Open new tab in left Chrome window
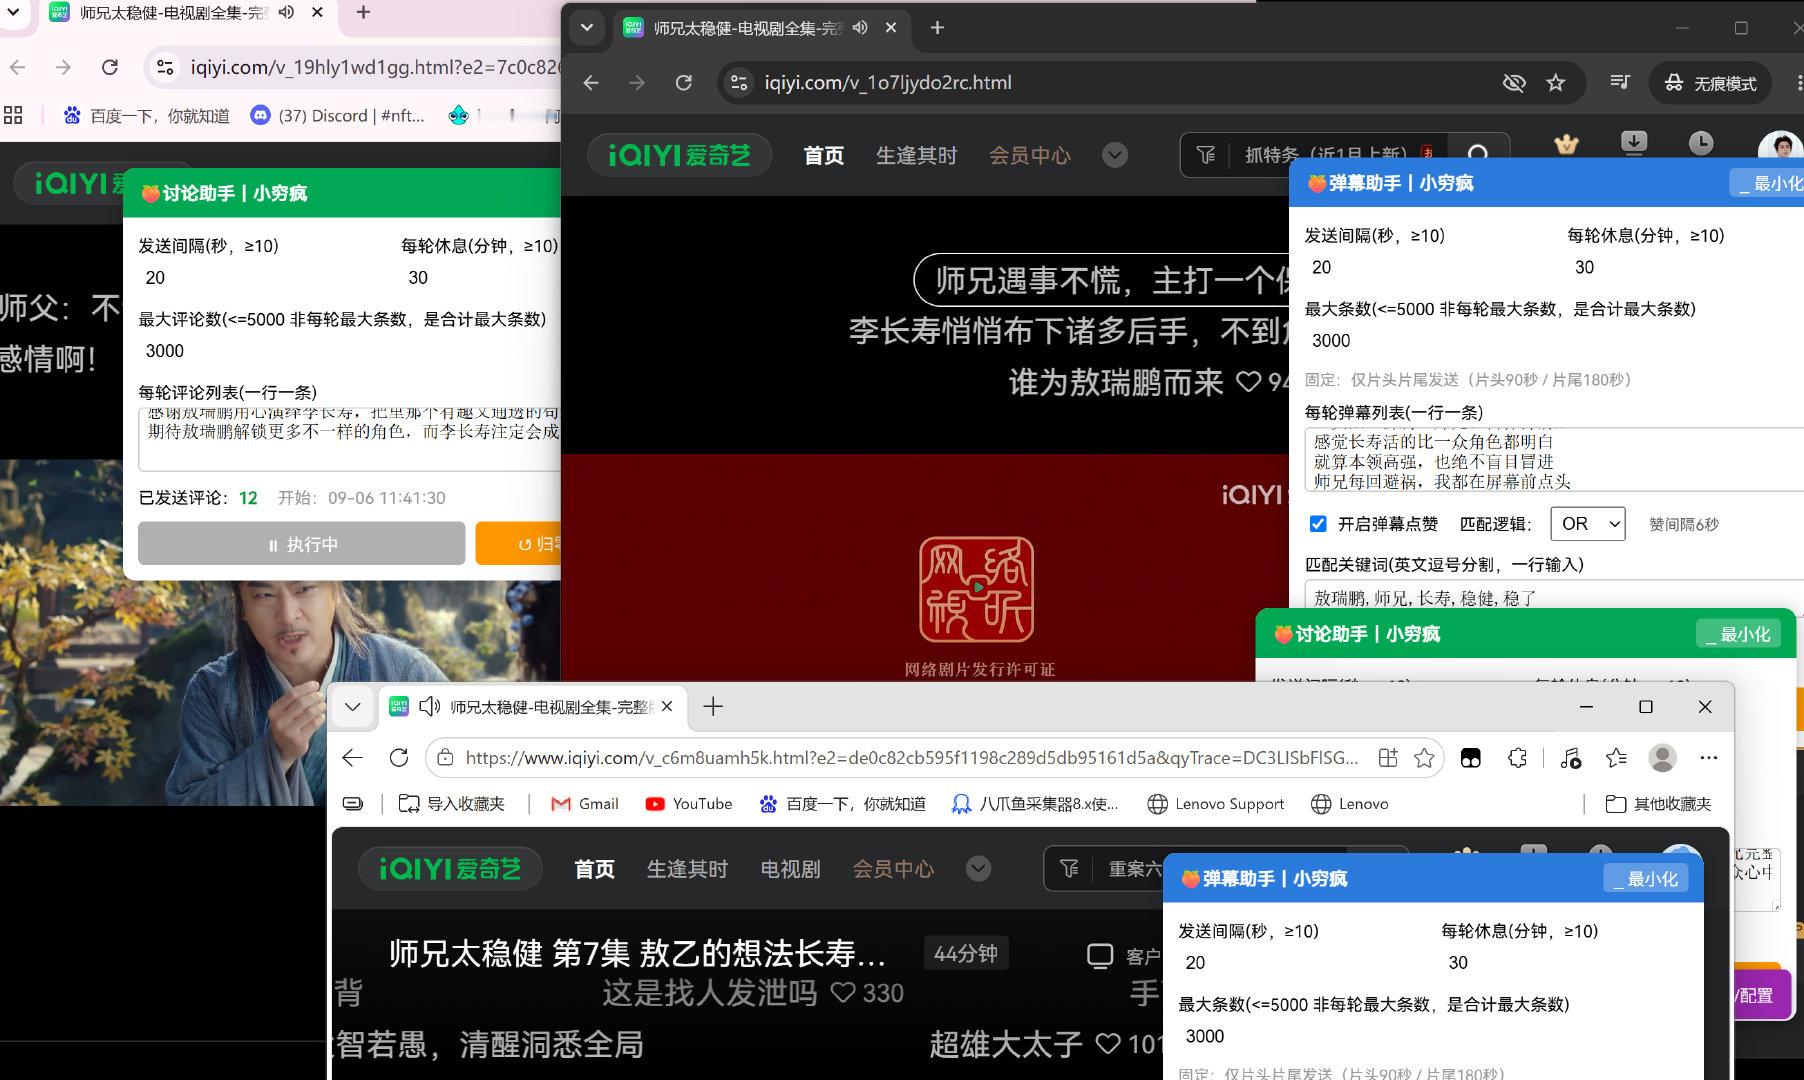 [363, 13]
